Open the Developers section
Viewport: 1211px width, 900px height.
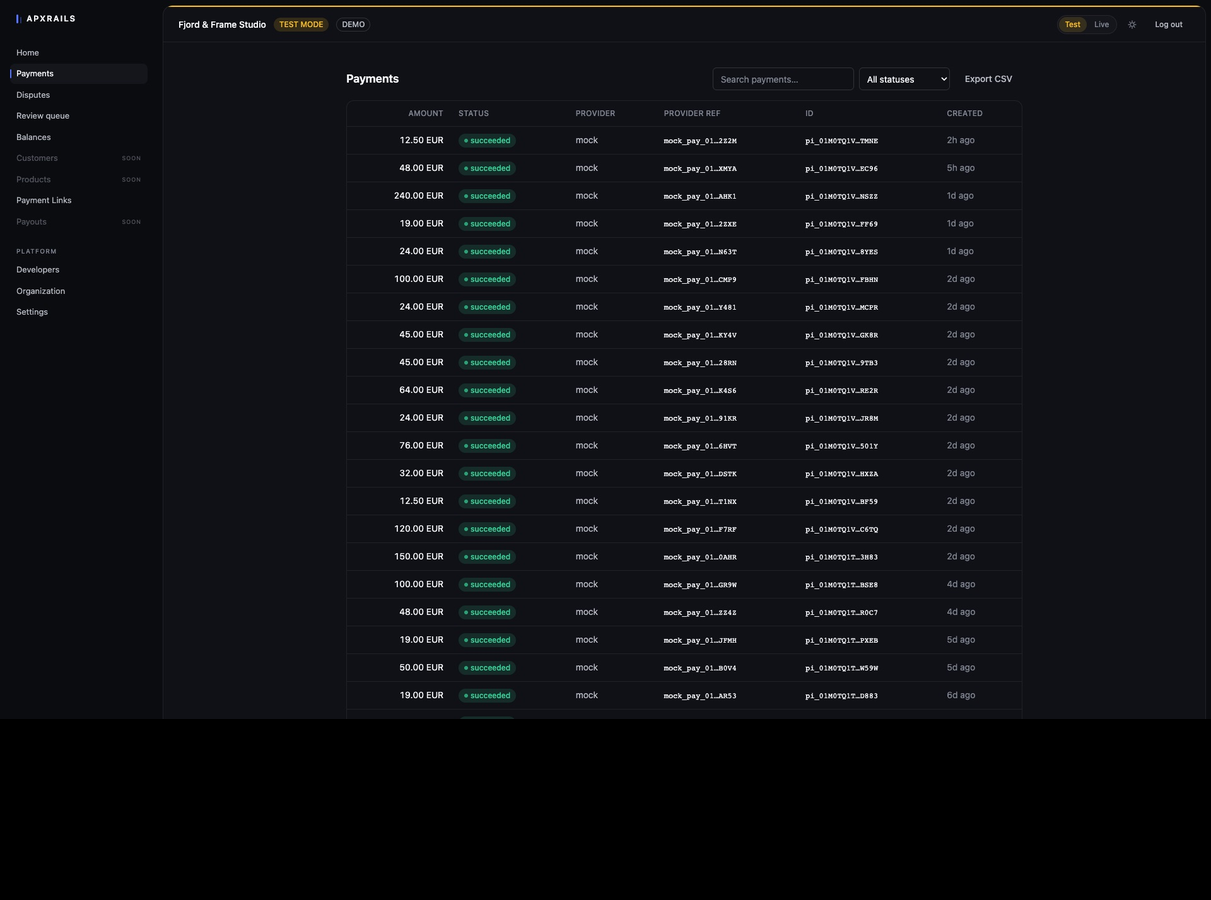(x=38, y=270)
